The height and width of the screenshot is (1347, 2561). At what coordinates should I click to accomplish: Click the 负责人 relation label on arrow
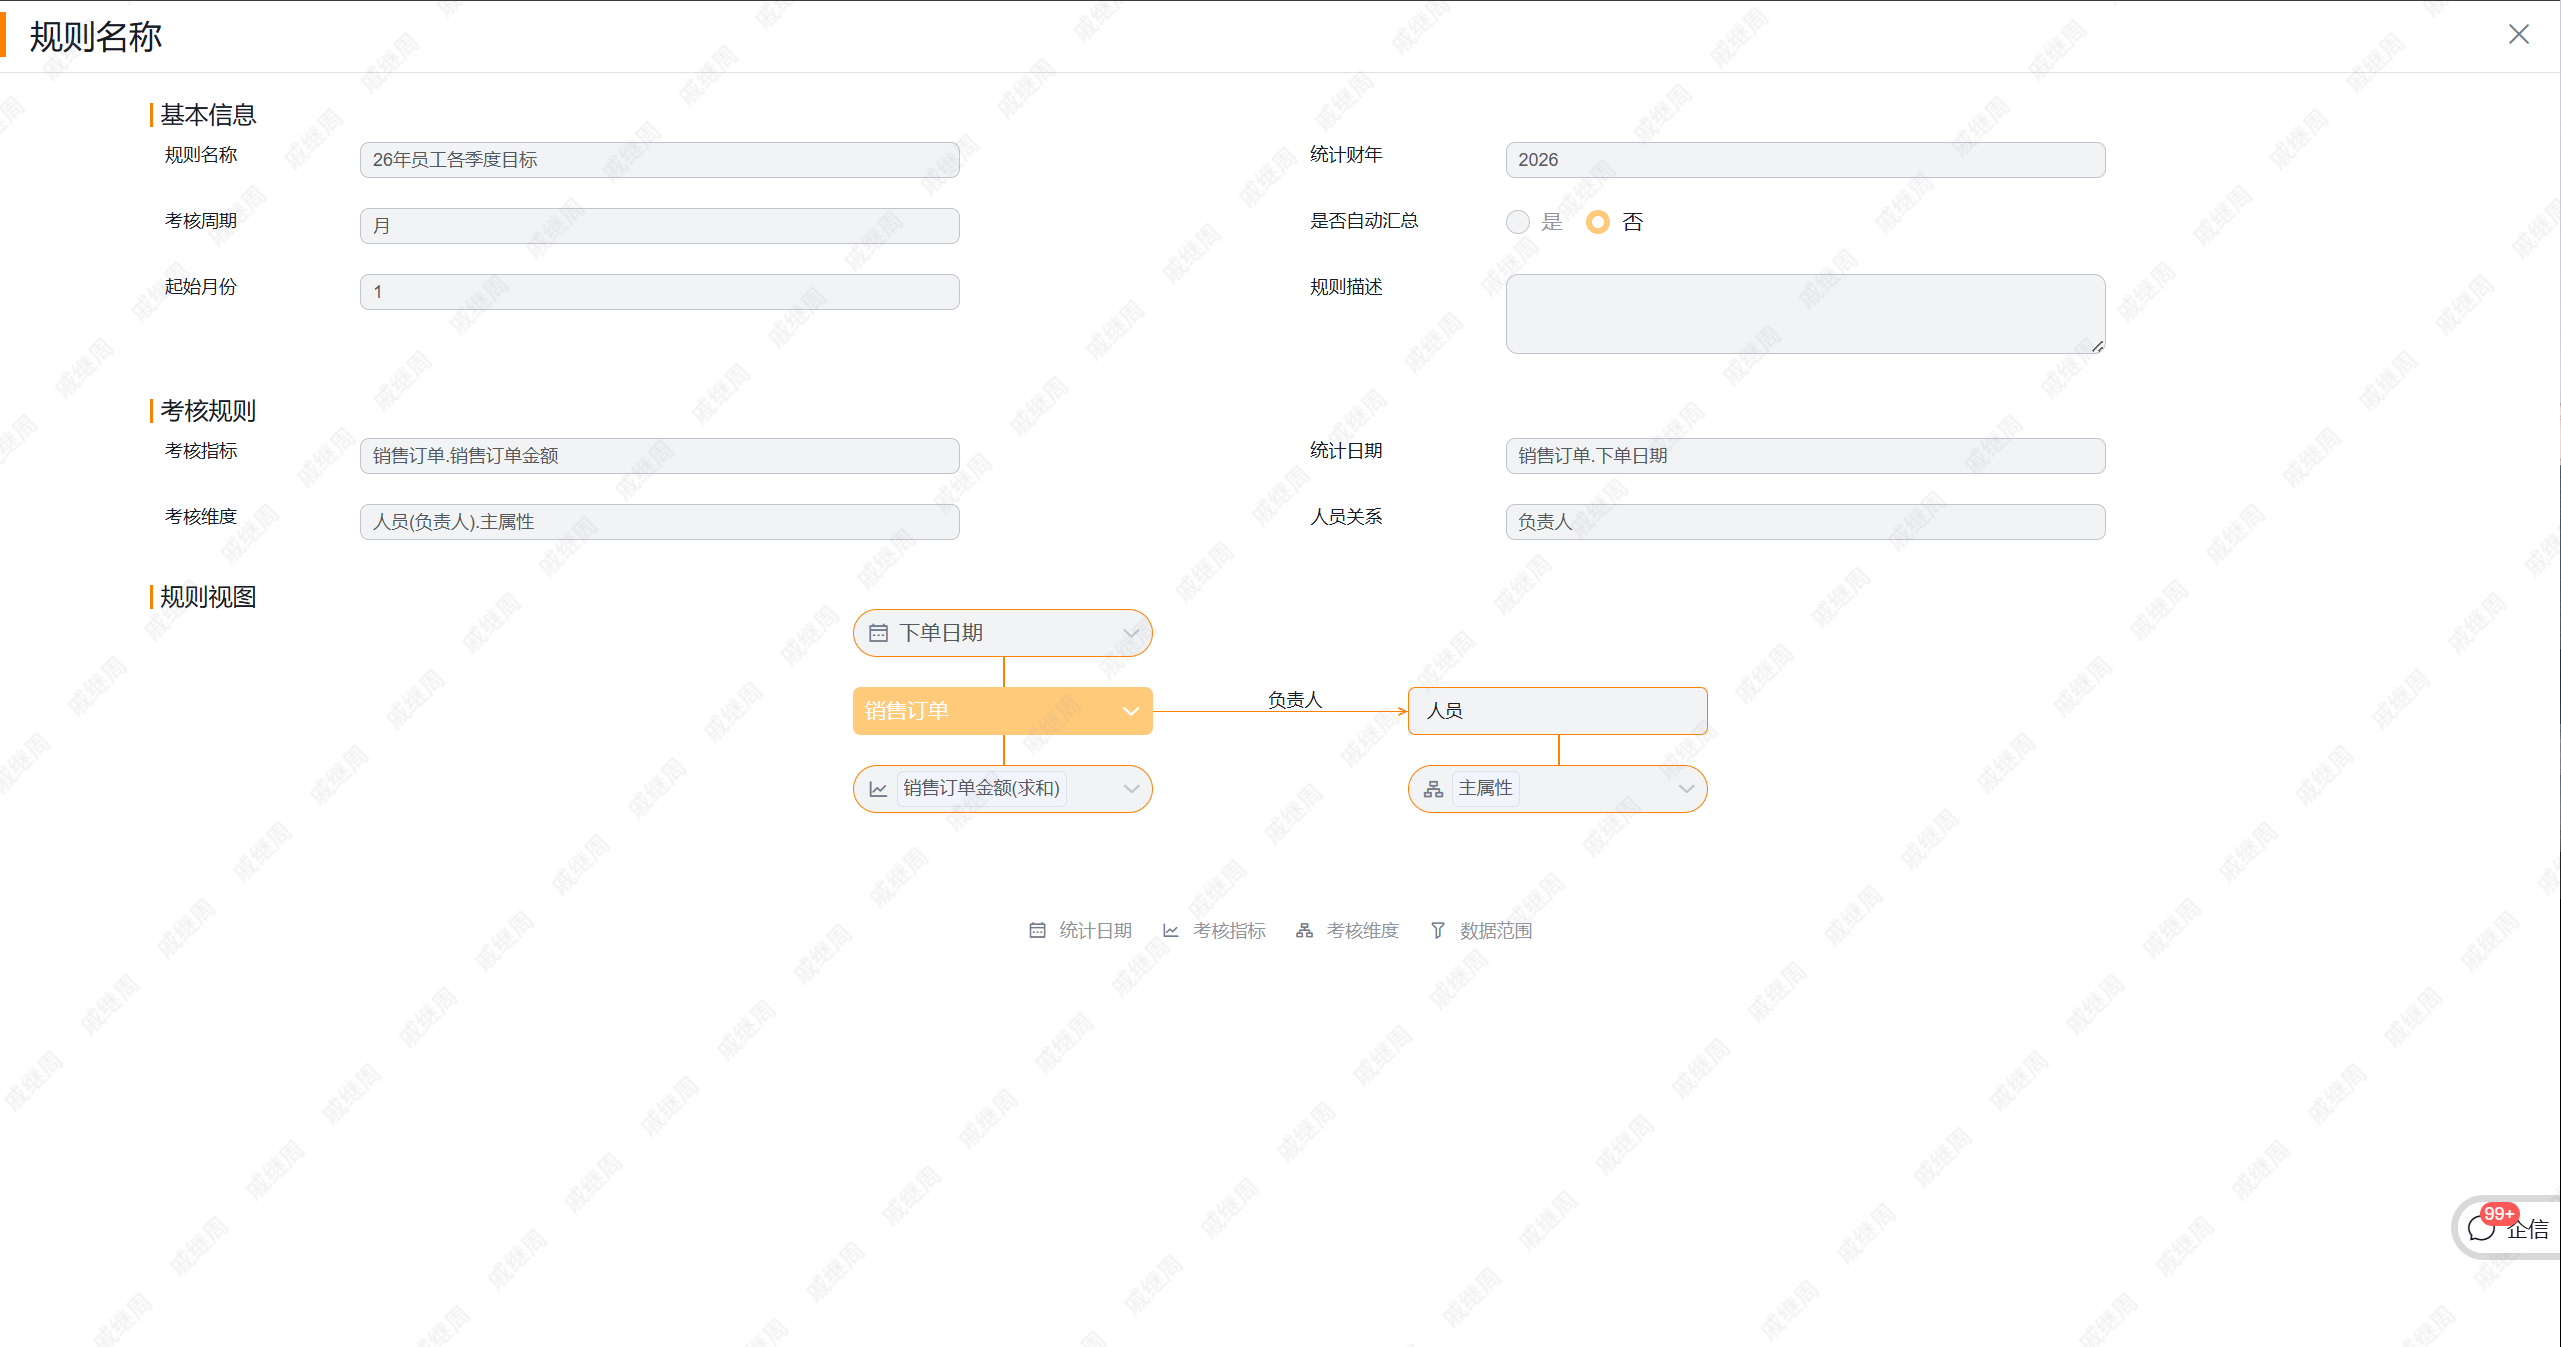click(1294, 700)
